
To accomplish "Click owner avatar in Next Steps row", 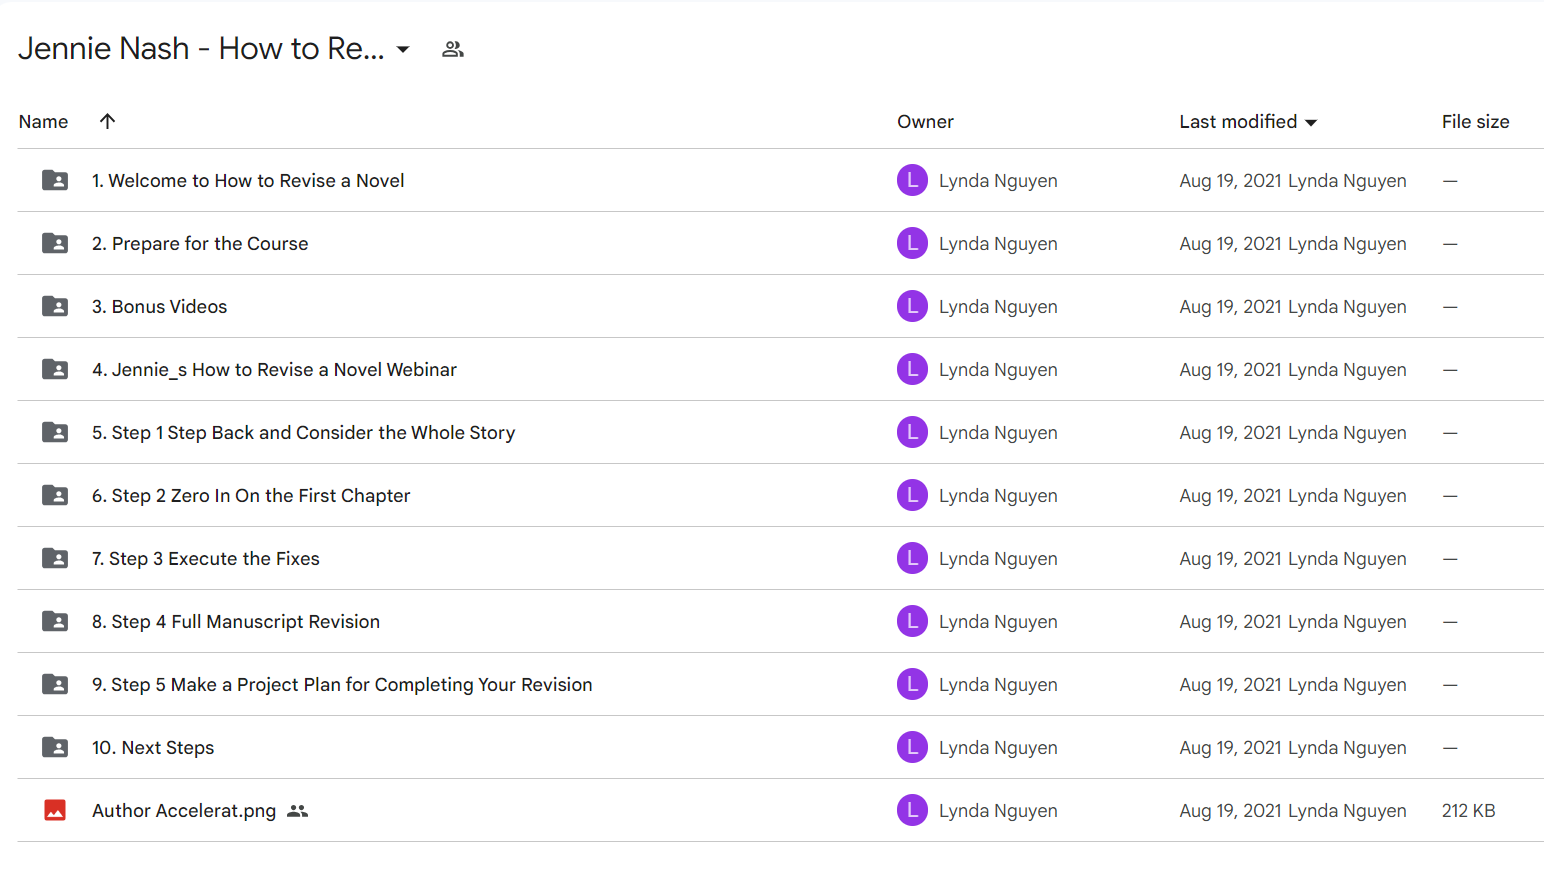I will point(912,747).
